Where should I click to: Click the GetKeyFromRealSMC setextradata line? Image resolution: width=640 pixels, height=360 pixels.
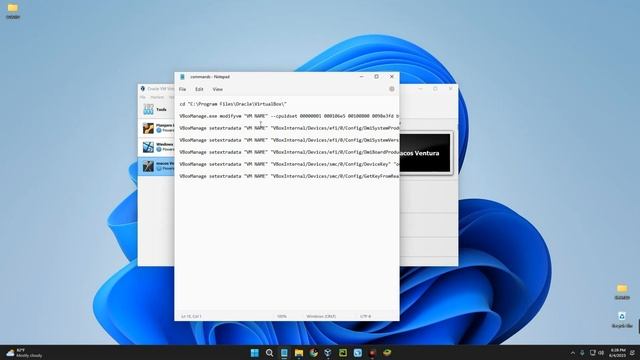click(x=289, y=176)
